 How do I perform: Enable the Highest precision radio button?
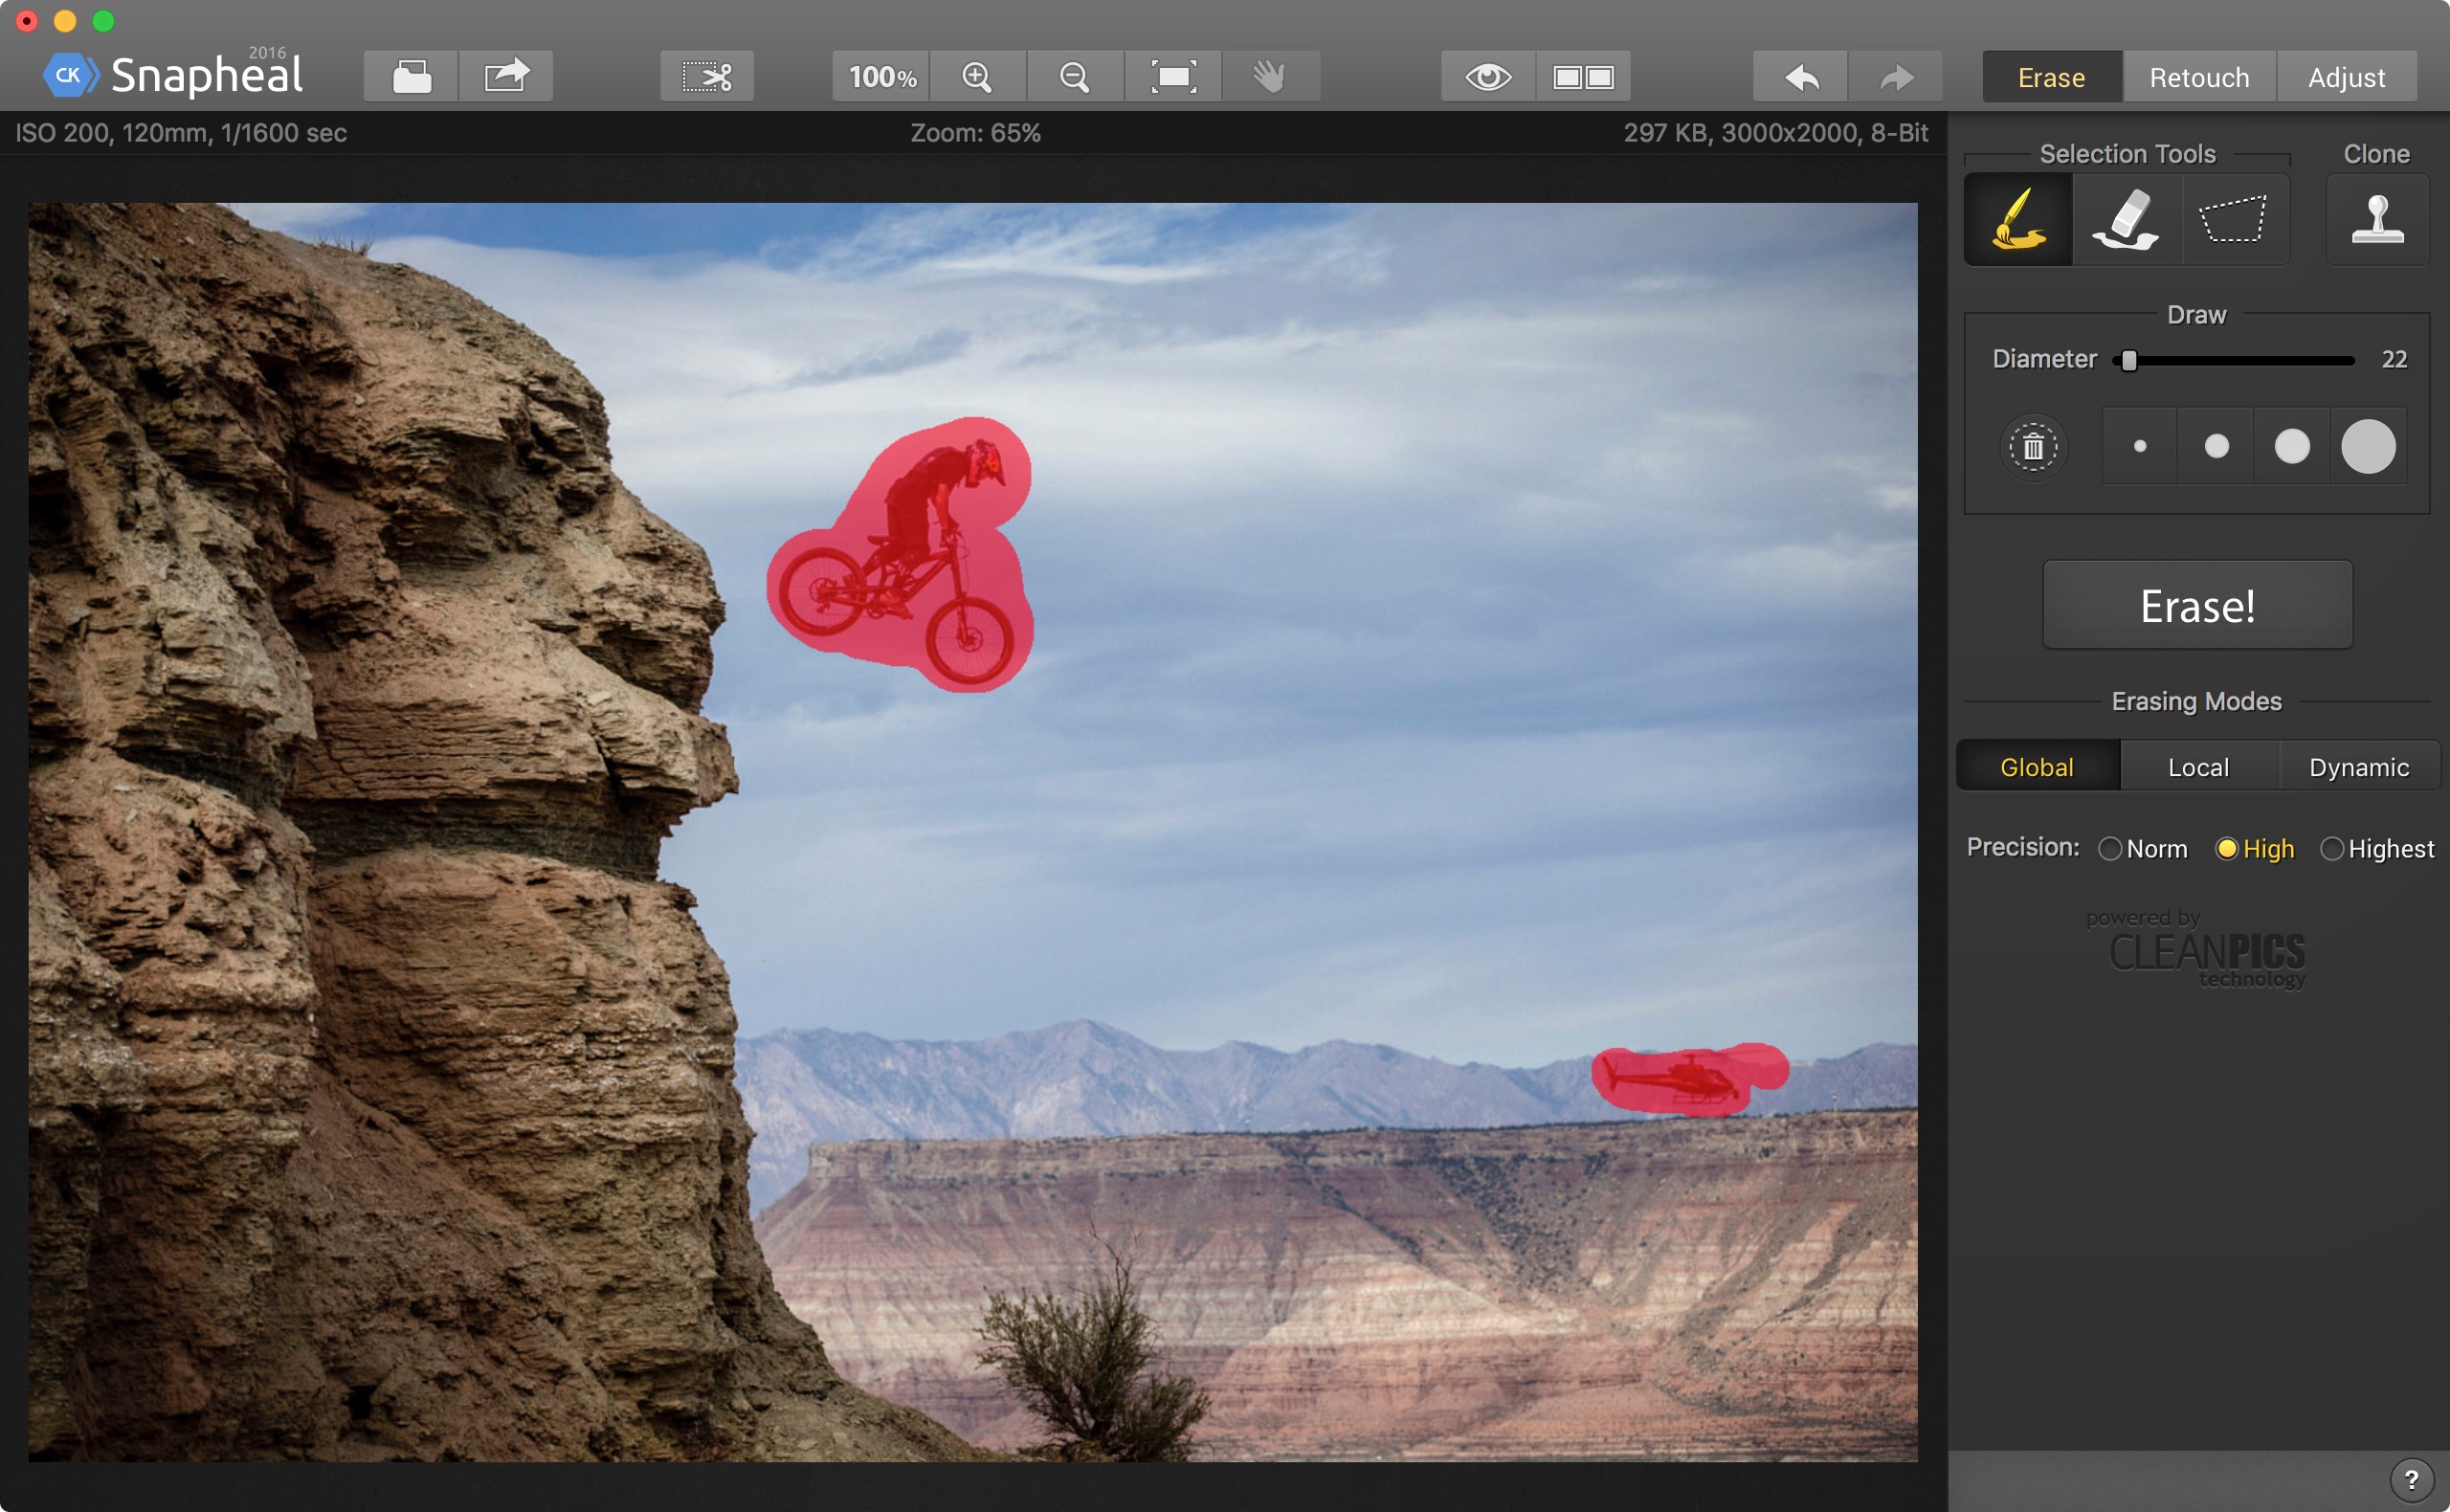(2332, 847)
